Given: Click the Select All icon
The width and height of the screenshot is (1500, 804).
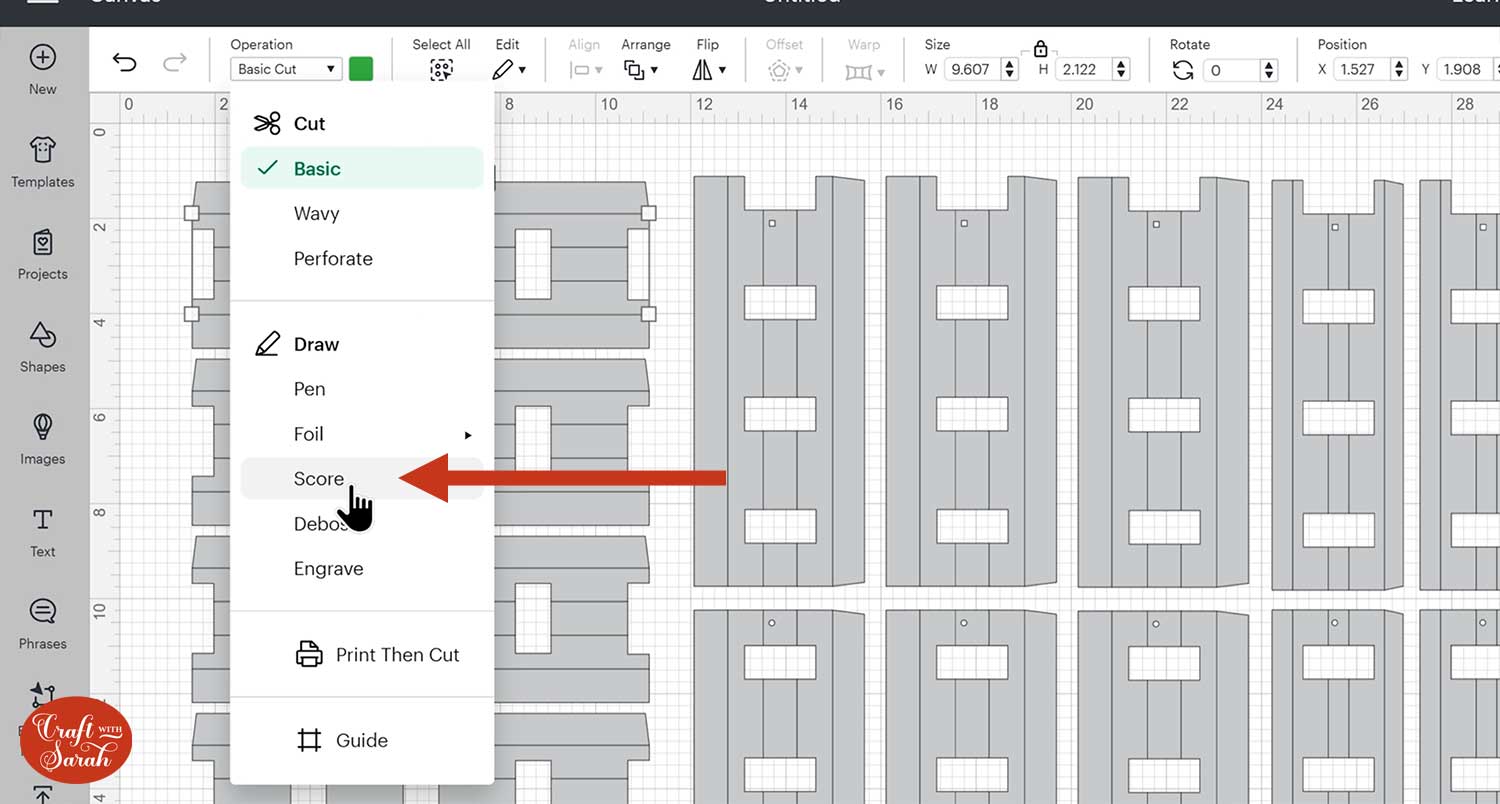Looking at the screenshot, I should 441,69.
